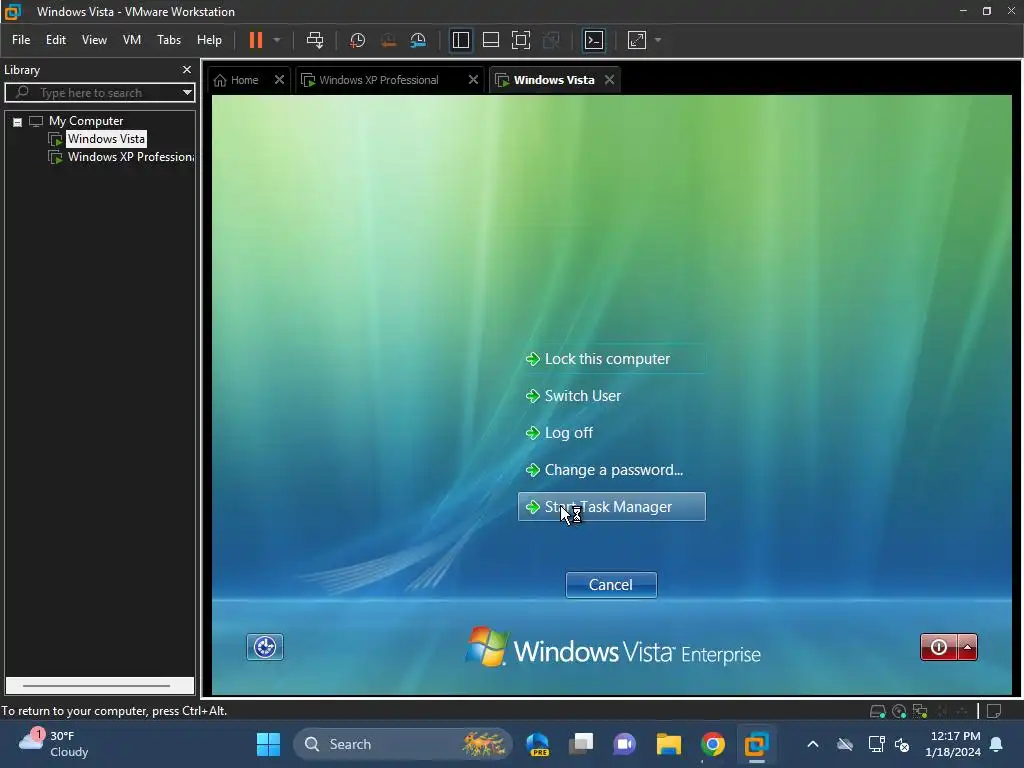
Task: Choose Lock this computer
Action: click(612, 359)
